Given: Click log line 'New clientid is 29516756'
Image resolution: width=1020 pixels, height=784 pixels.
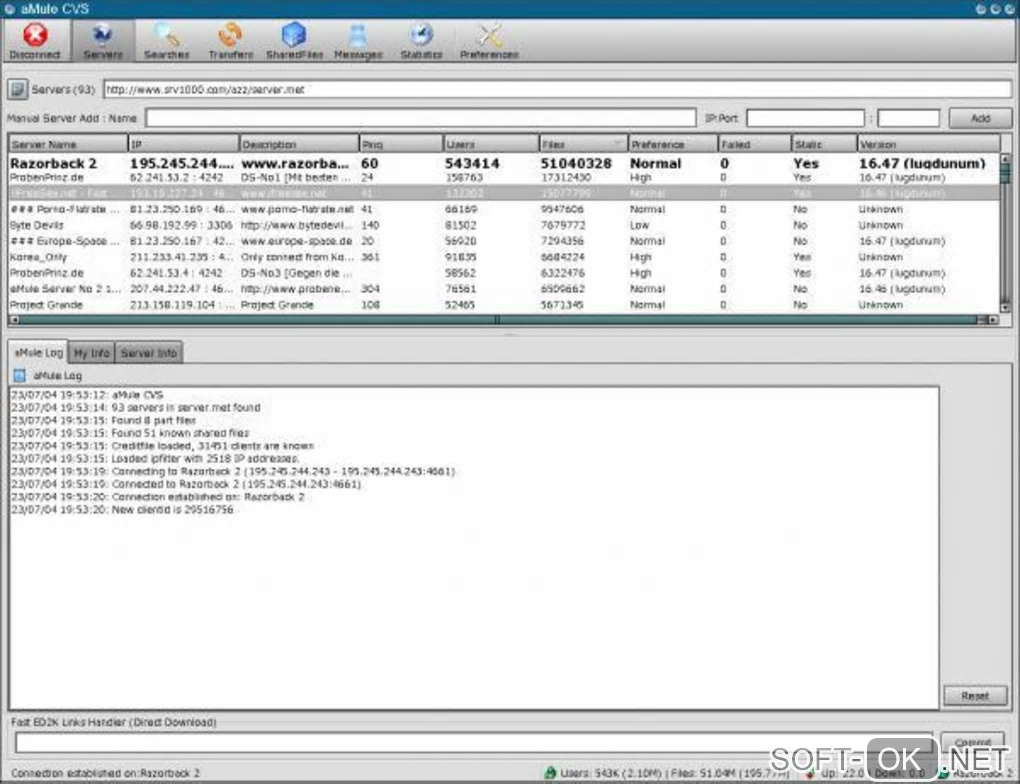Looking at the screenshot, I should point(172,509).
